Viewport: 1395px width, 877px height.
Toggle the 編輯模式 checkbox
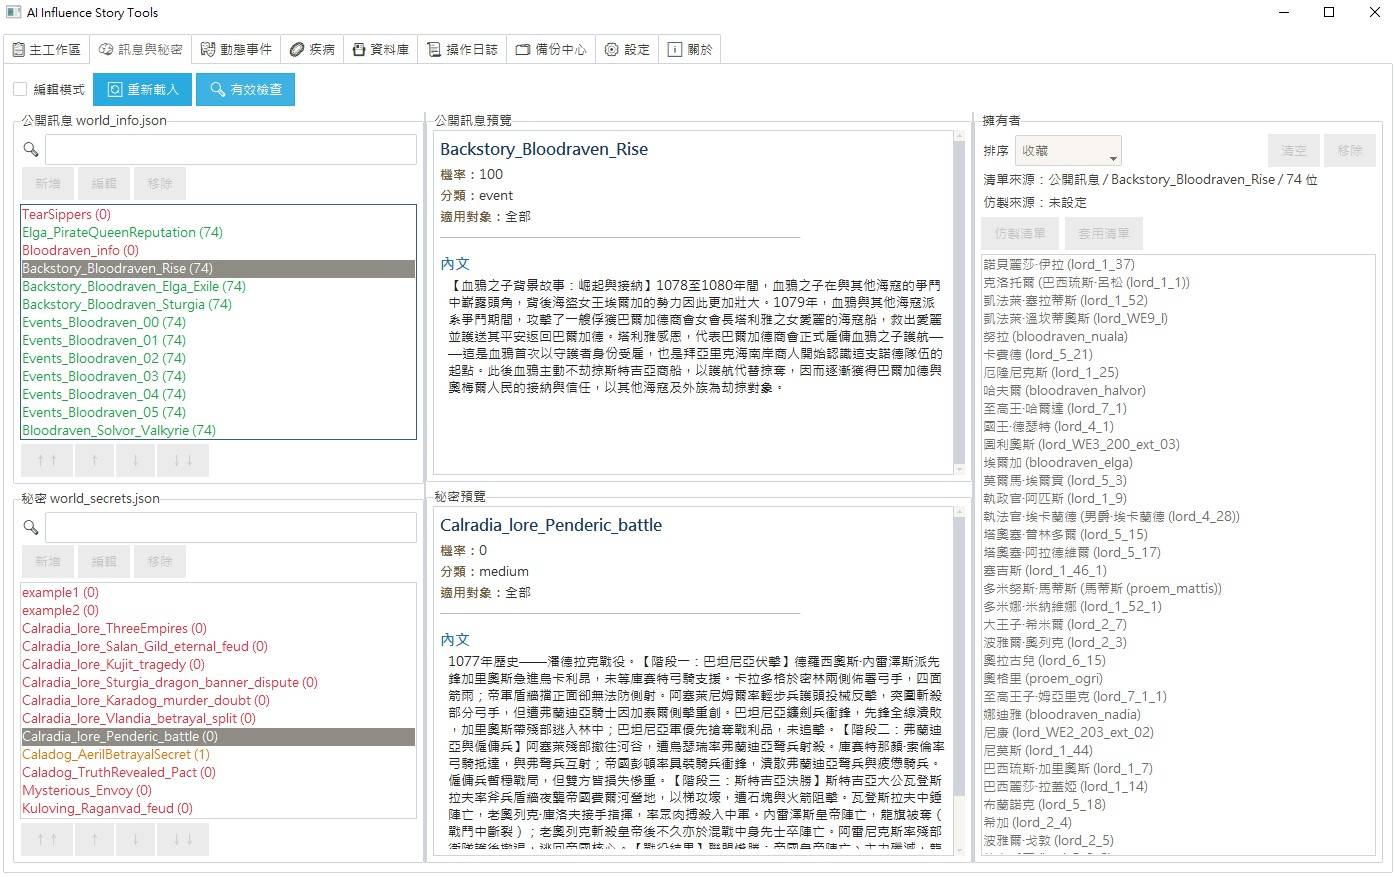click(20, 89)
